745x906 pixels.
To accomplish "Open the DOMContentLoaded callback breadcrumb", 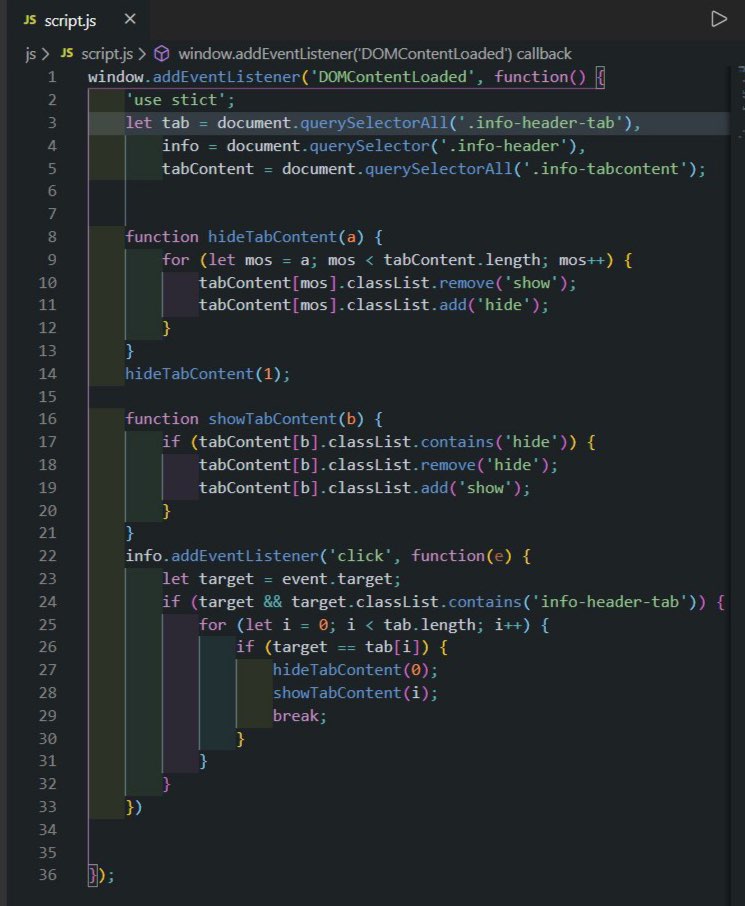I will (375, 54).
